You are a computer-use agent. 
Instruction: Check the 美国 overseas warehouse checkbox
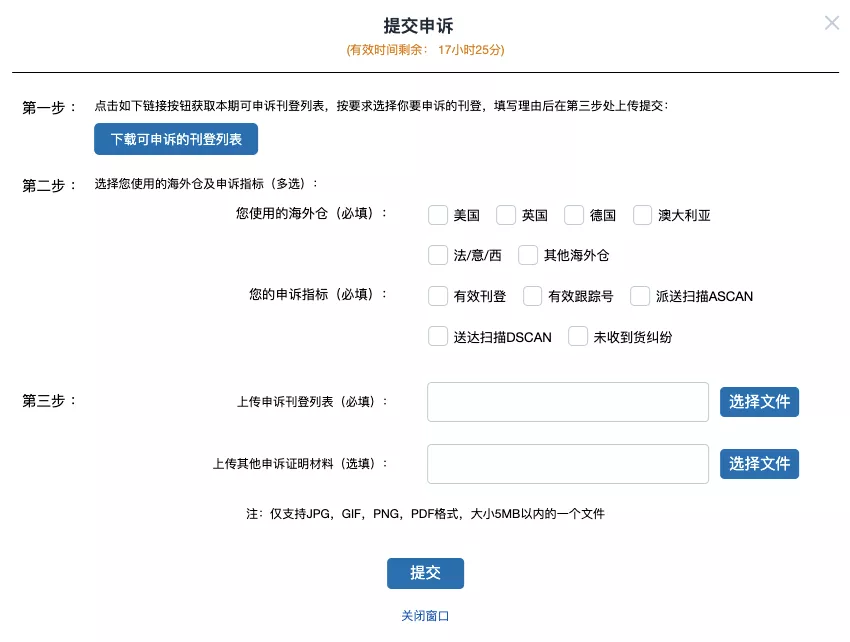438,215
